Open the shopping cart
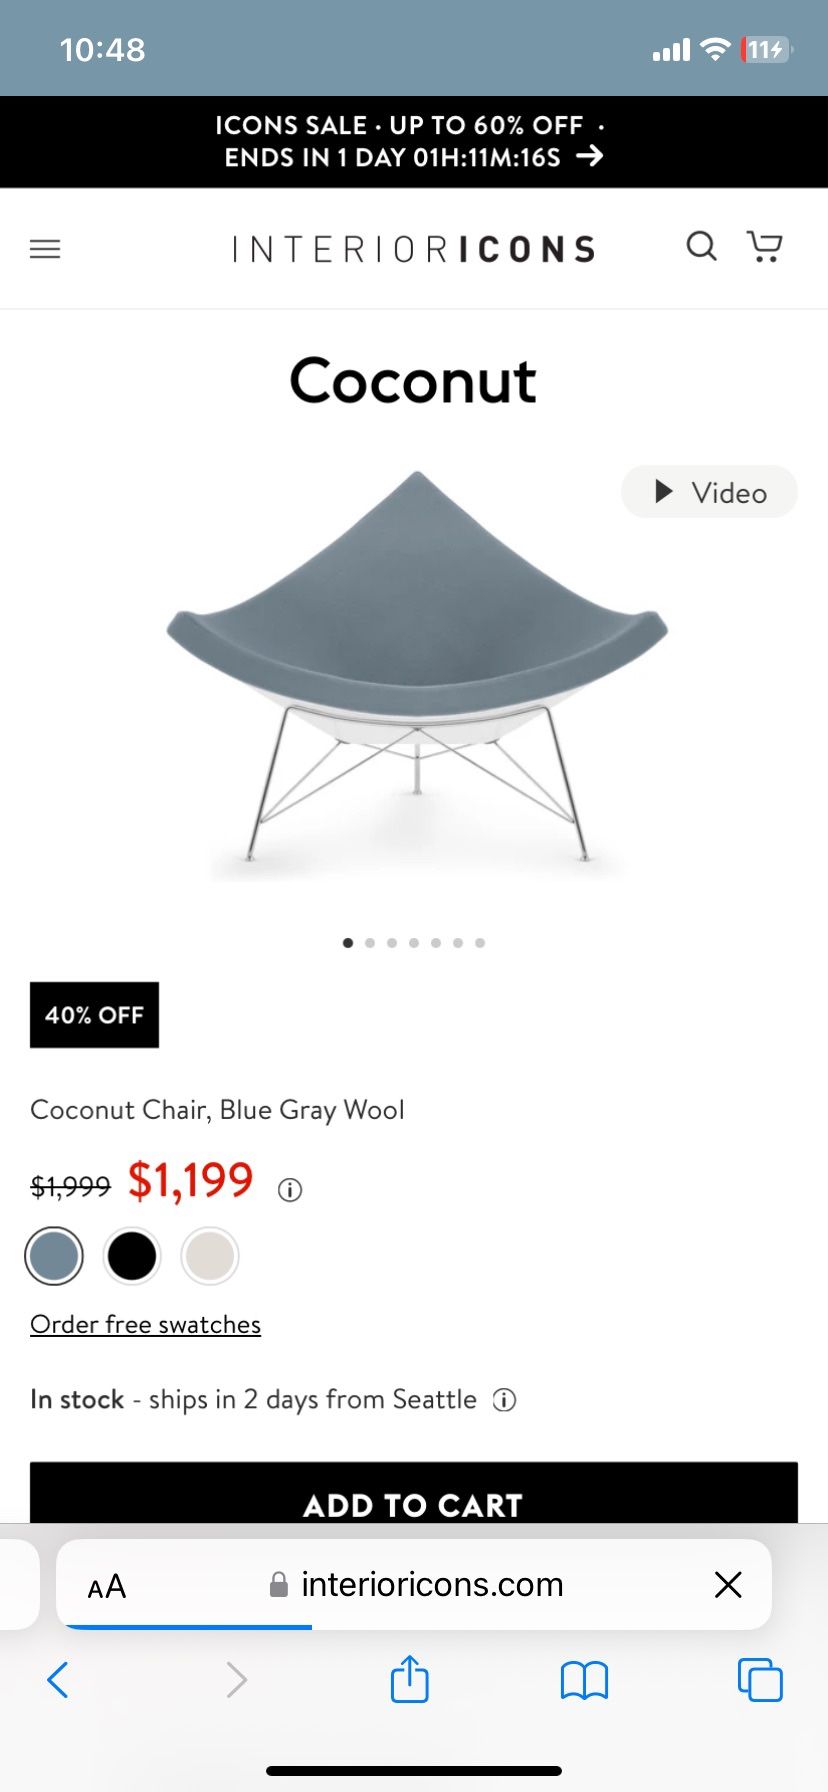The image size is (828, 1792). click(765, 246)
